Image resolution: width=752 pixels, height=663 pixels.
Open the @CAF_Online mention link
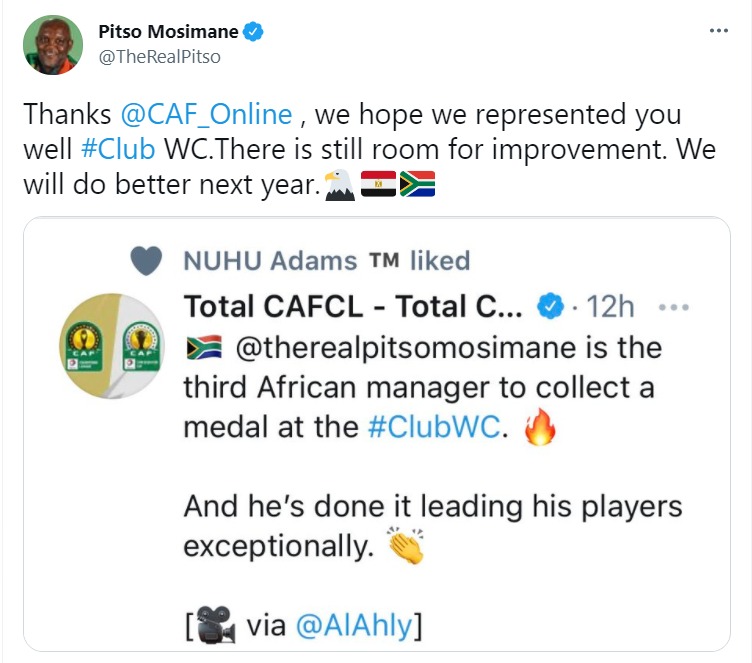[x=212, y=113]
